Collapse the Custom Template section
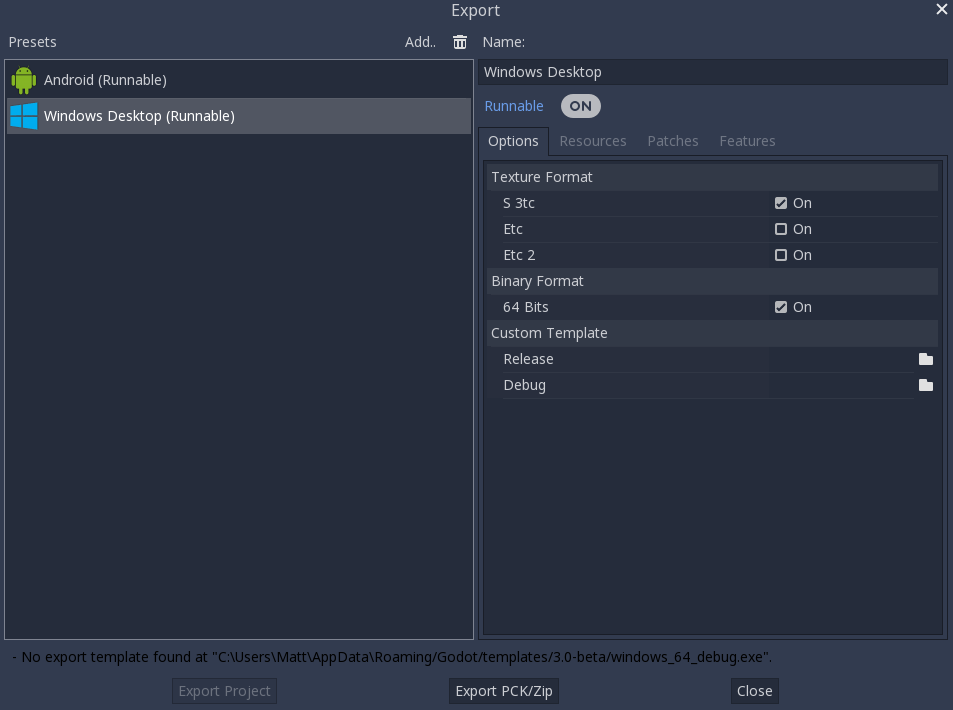Image resolution: width=953 pixels, height=710 pixels. click(x=712, y=333)
